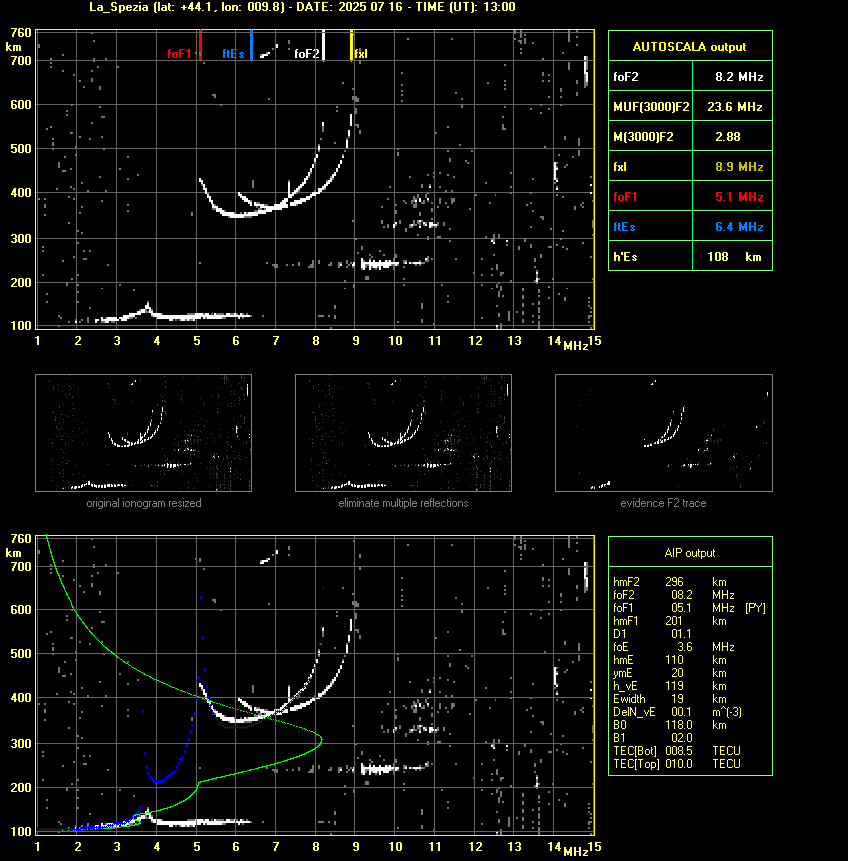Click the 760 km label on top ionogram
The width and height of the screenshot is (848, 861).
tap(21, 33)
